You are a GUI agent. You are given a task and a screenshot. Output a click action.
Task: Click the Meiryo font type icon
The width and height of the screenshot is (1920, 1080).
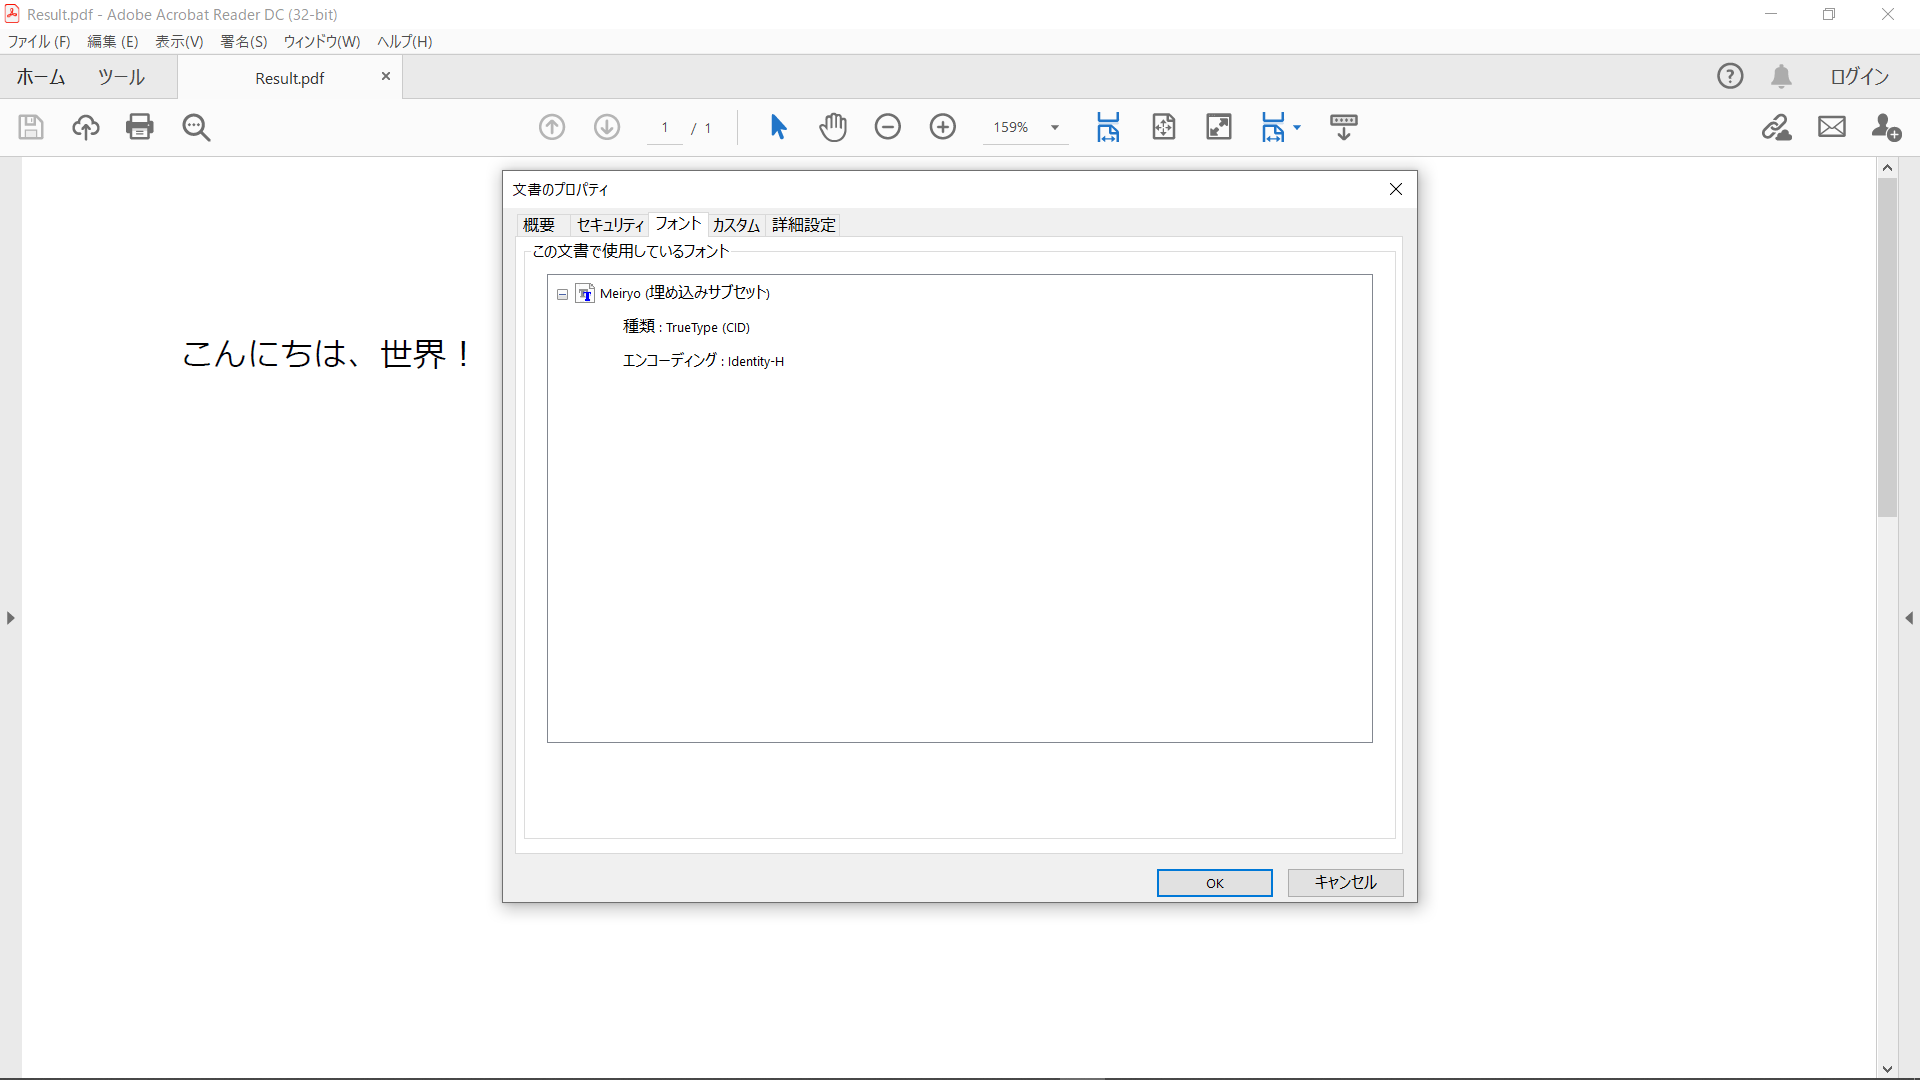point(586,293)
